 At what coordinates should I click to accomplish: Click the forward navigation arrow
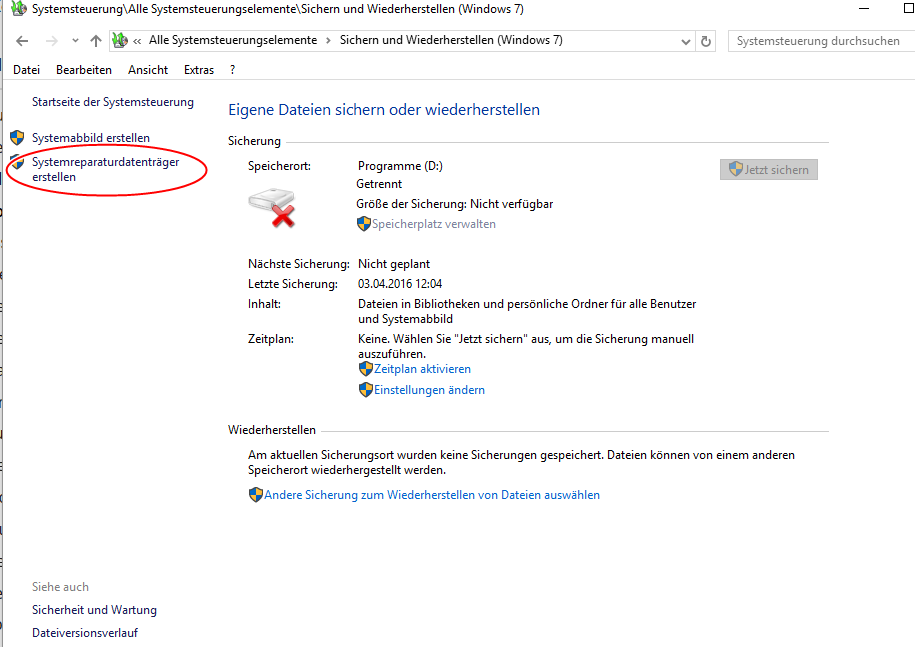pyautogui.click(x=52, y=41)
